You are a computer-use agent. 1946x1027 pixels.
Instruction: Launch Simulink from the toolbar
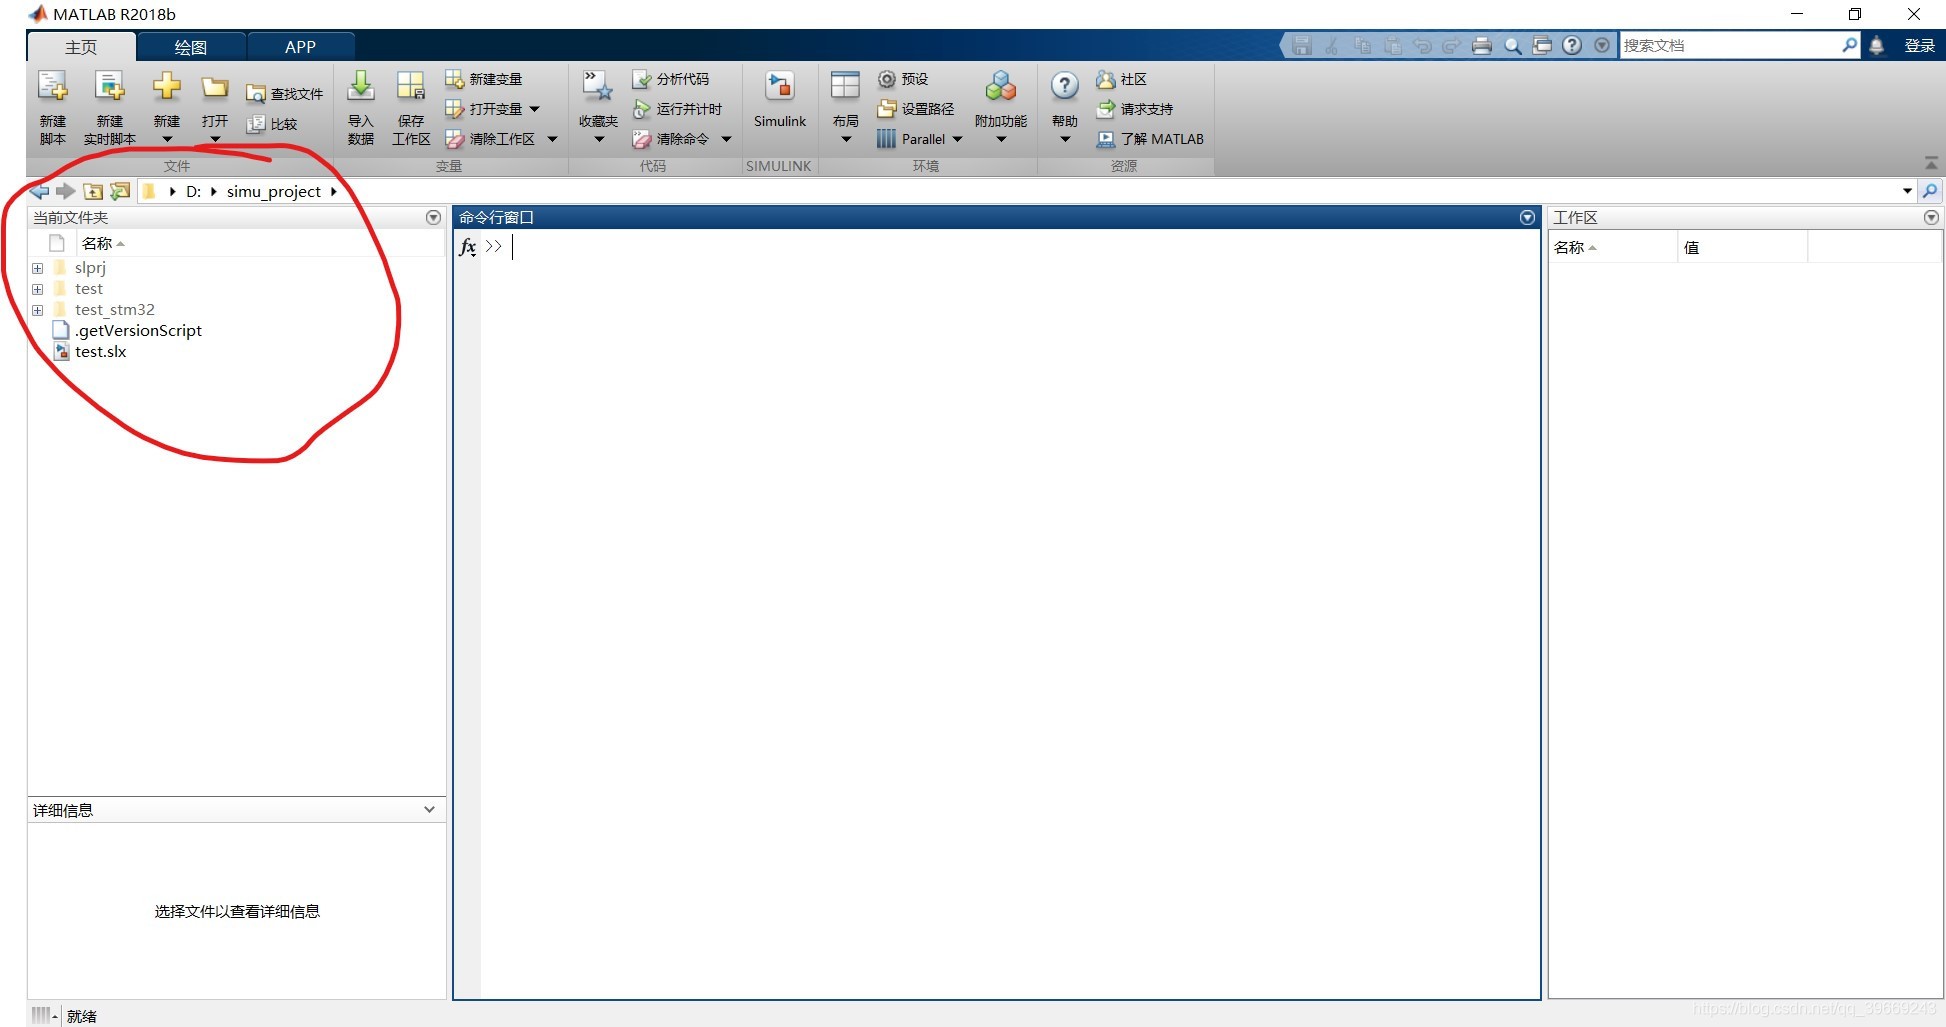[x=780, y=100]
